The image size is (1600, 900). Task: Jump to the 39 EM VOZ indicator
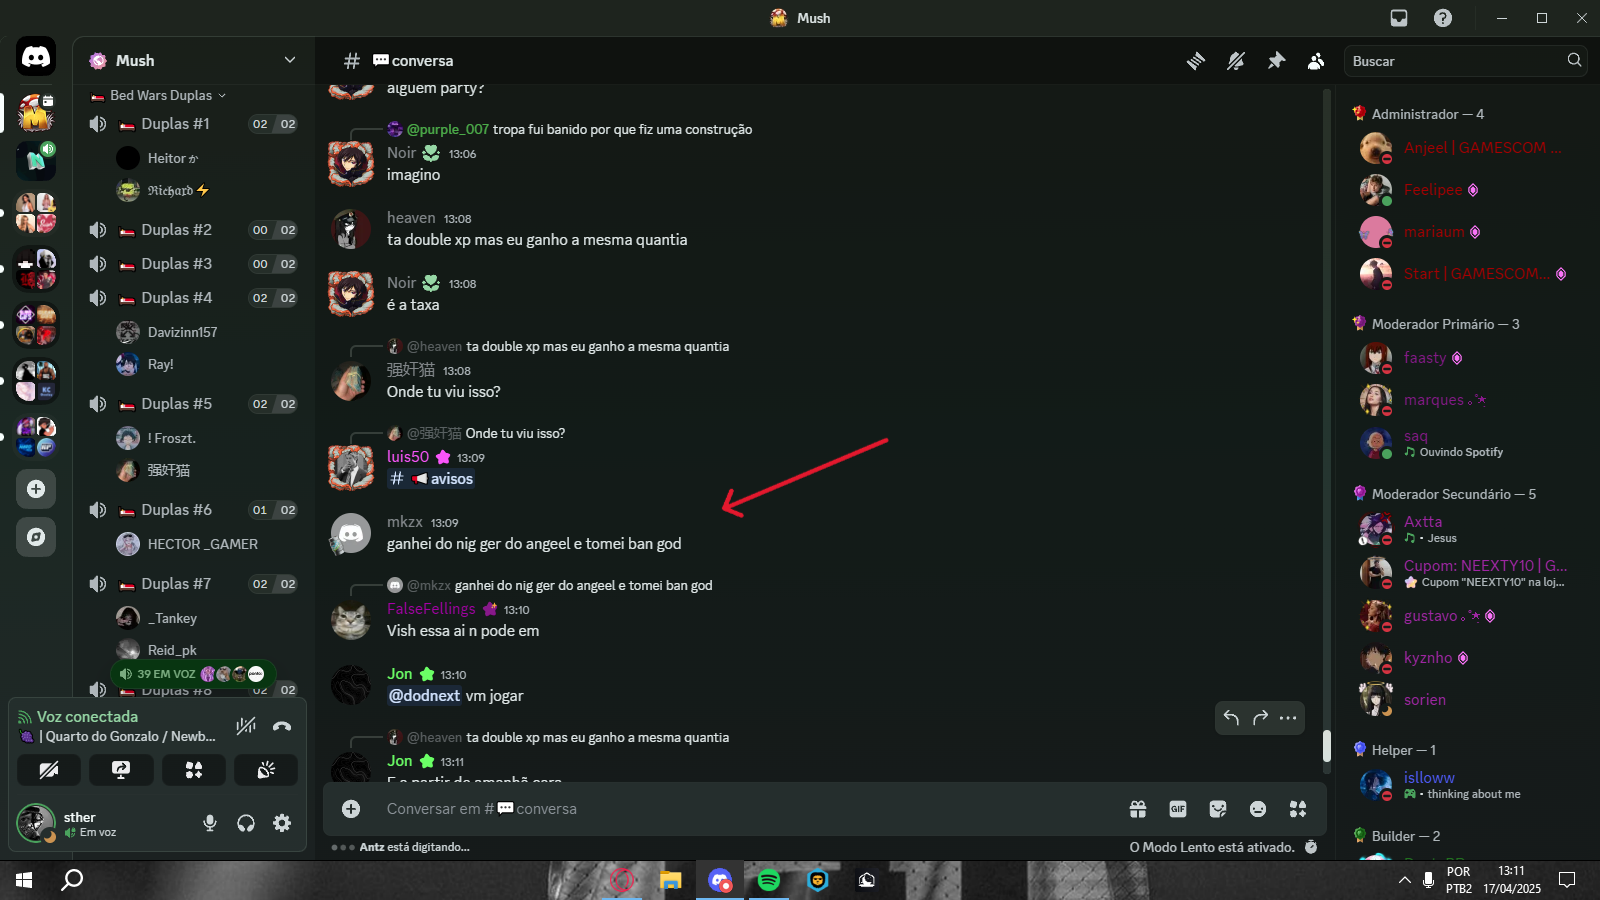(193, 674)
